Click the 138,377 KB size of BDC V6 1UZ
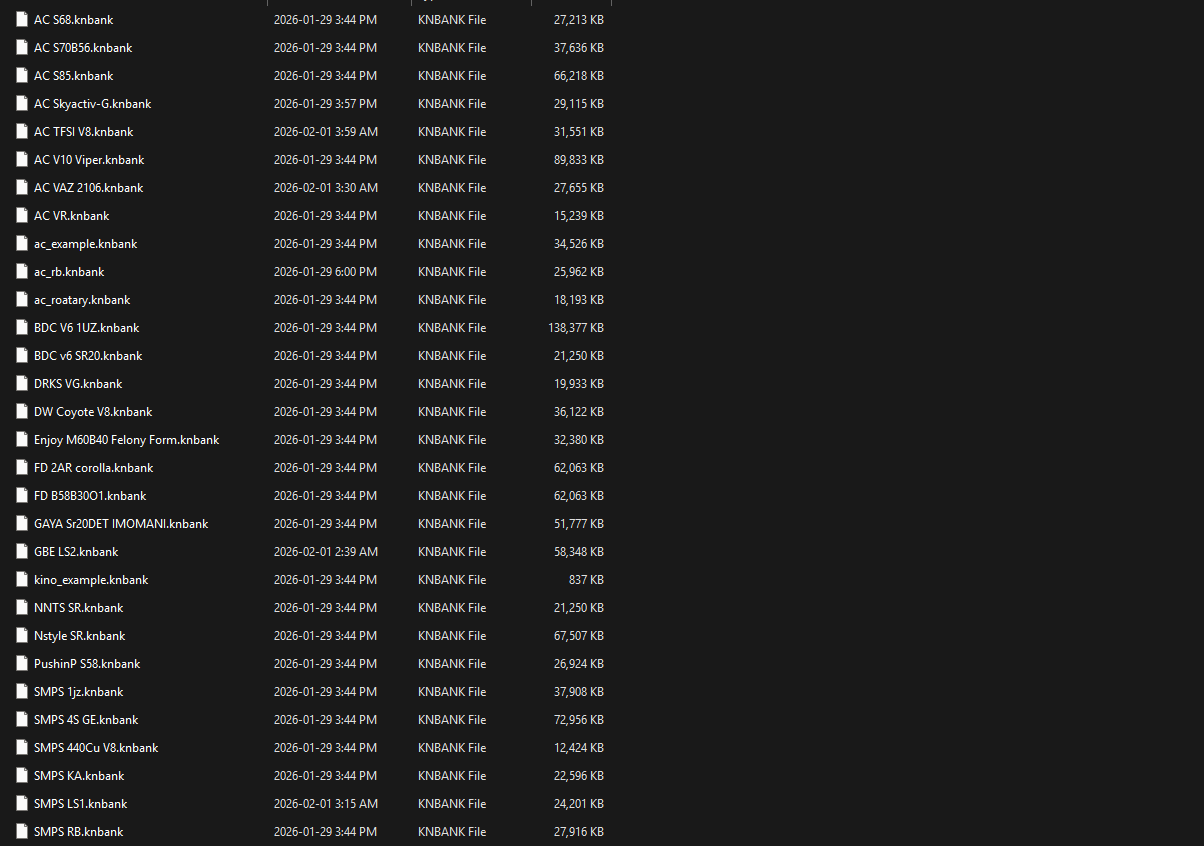This screenshot has width=1204, height=846. 575,328
